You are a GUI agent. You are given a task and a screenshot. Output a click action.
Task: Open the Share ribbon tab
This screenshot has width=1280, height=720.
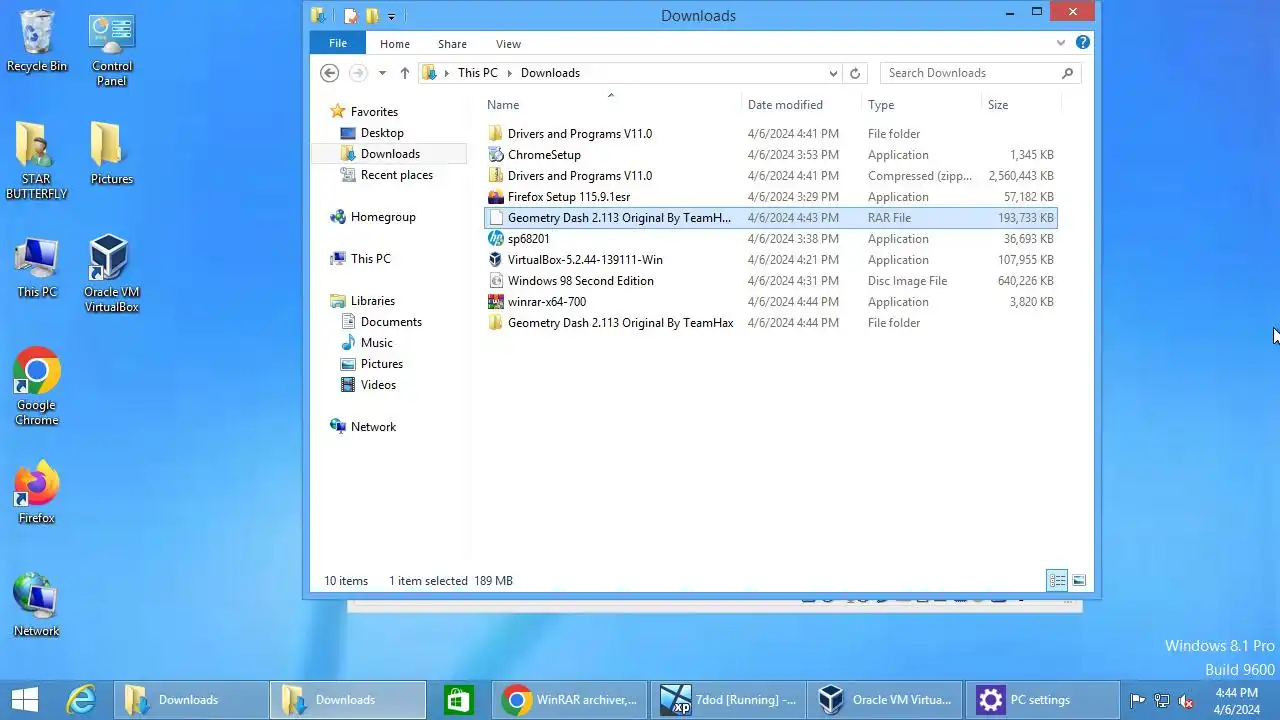click(452, 44)
